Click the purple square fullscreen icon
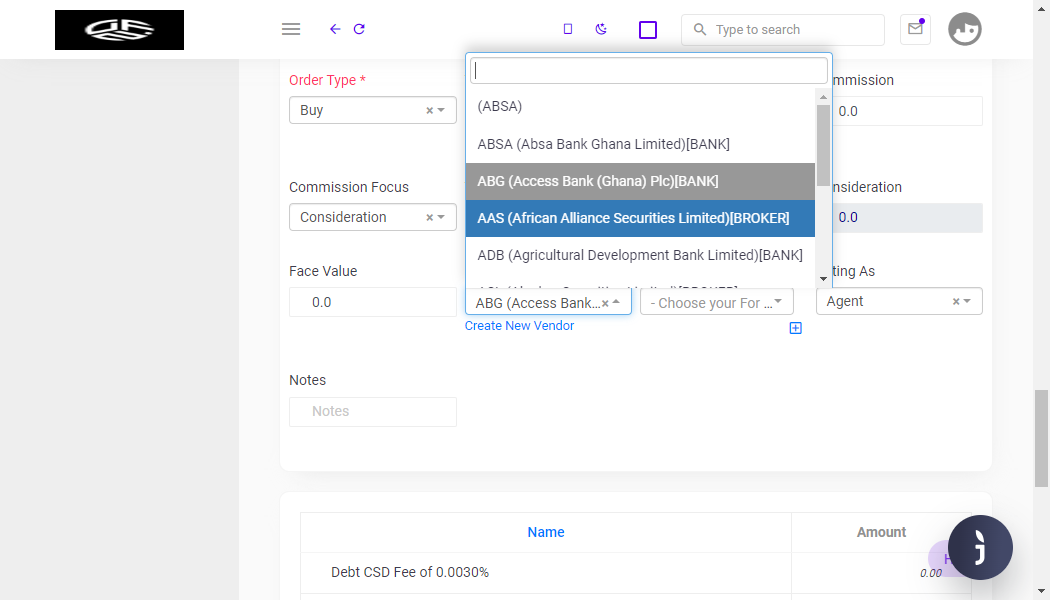1050x600 pixels. (648, 30)
